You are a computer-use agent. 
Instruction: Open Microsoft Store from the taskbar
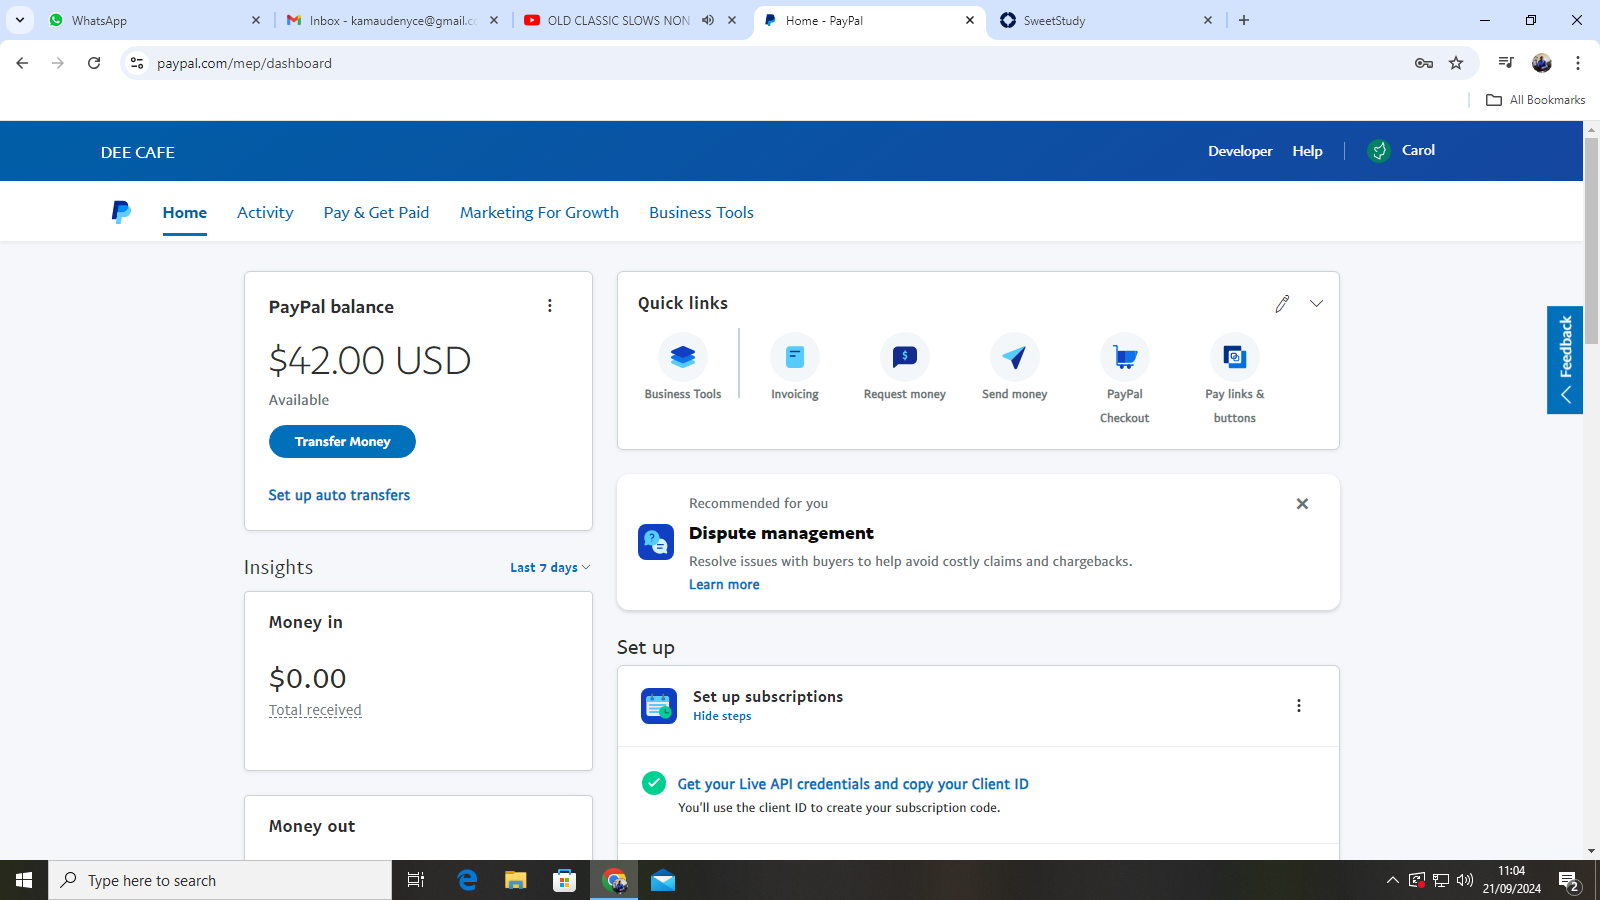coord(565,880)
